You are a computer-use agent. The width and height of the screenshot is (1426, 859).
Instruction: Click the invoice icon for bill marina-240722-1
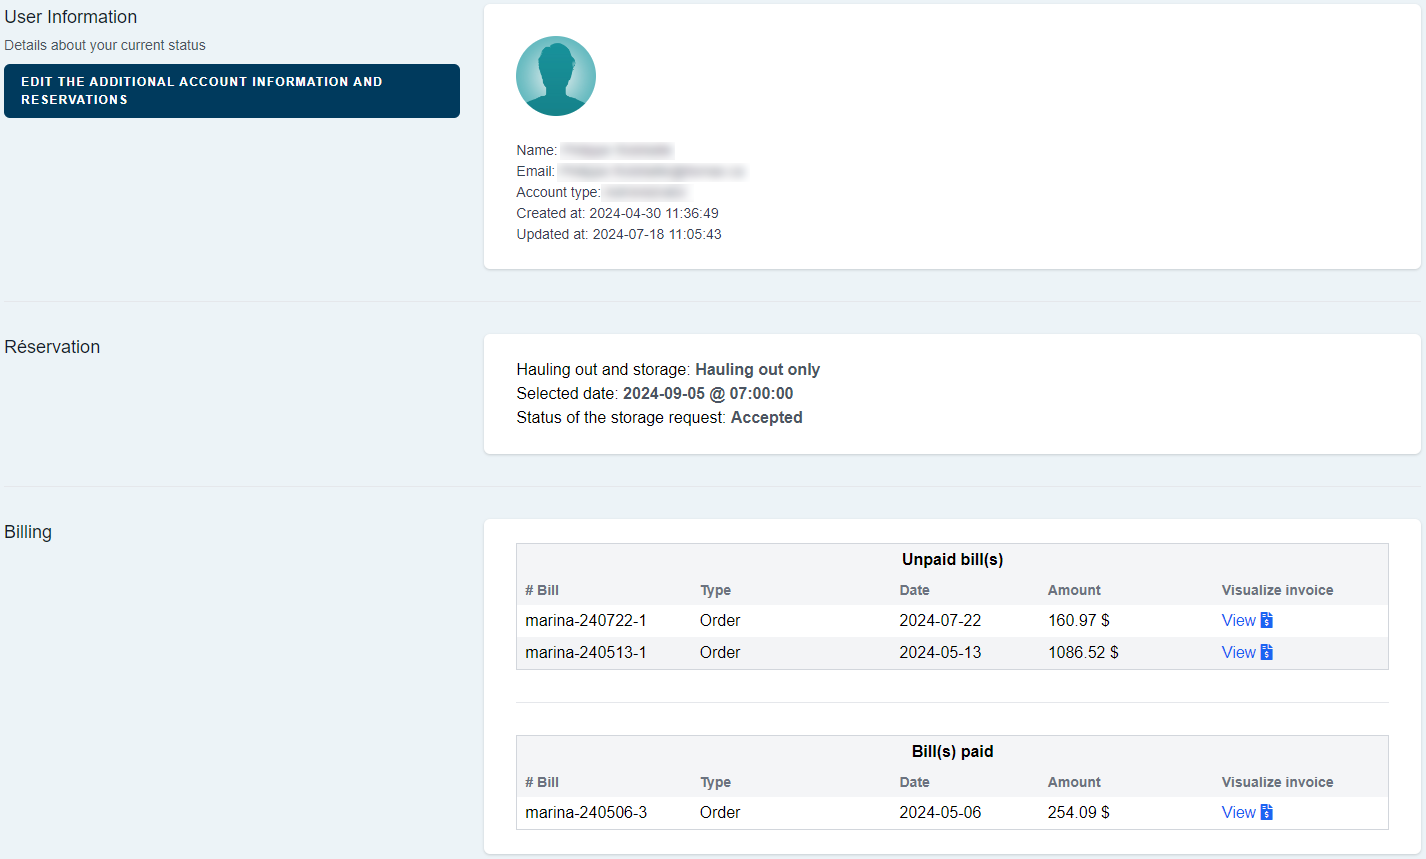point(1266,620)
